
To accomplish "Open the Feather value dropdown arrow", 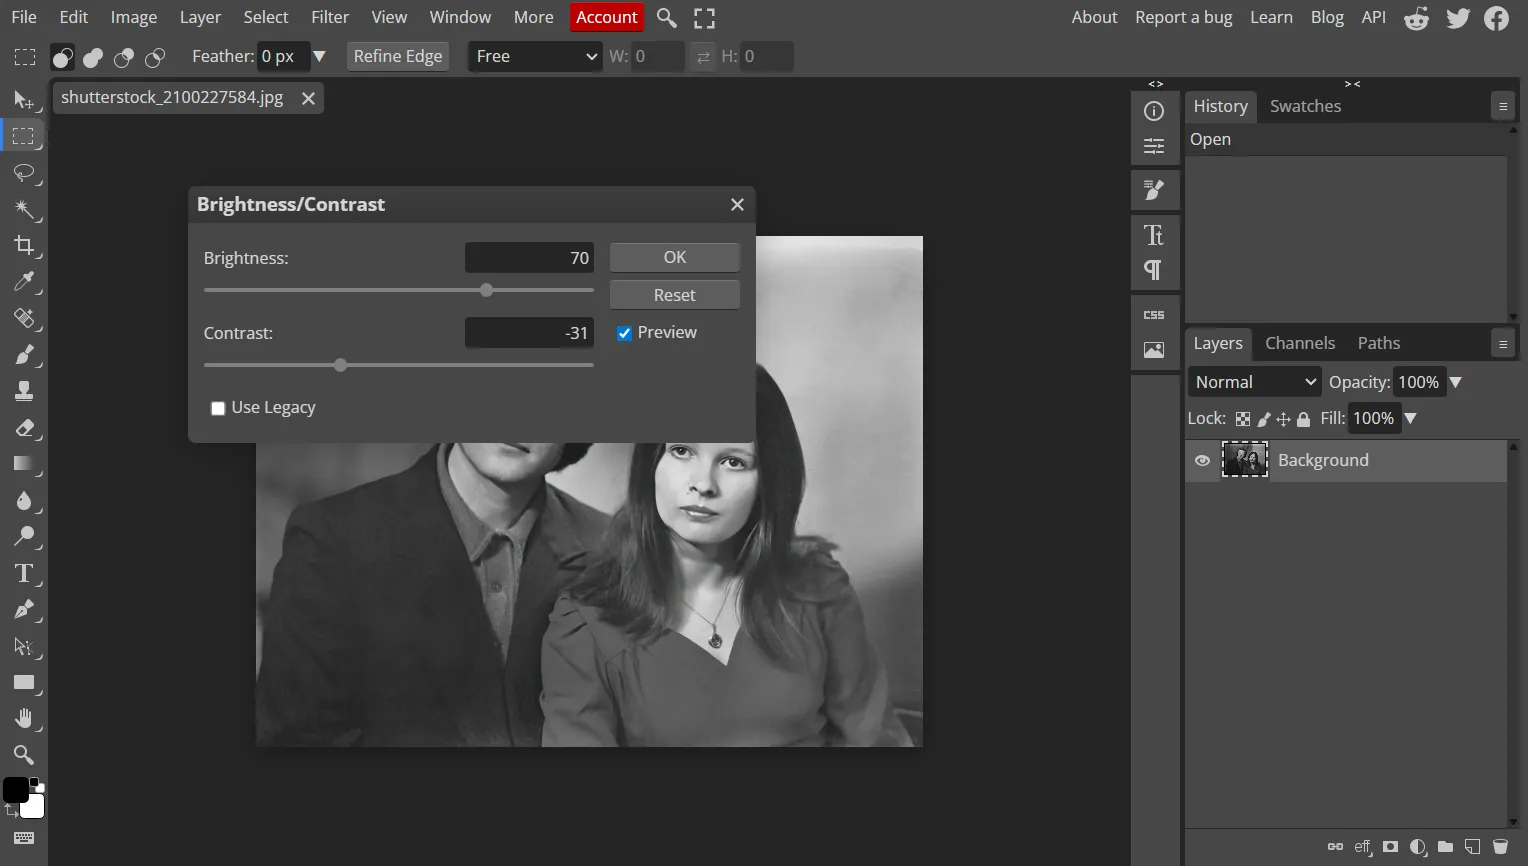I will click(x=320, y=56).
